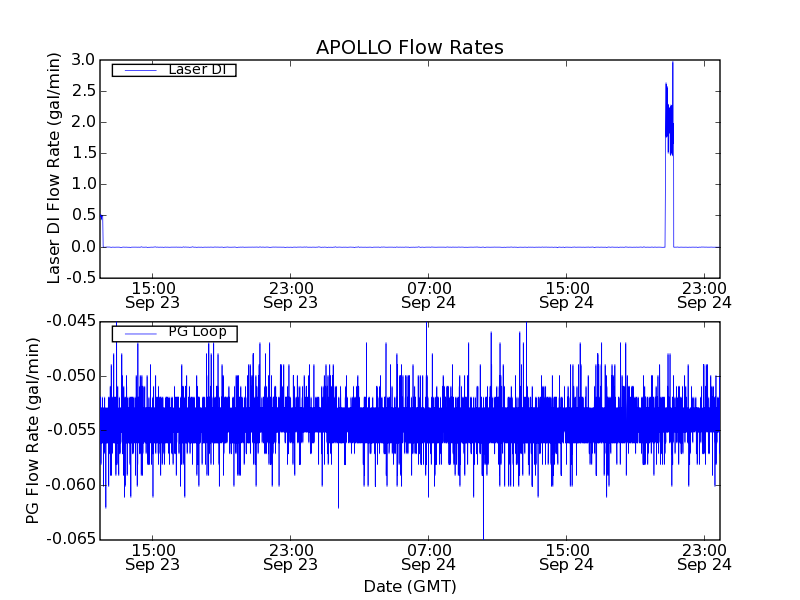Click bottom plot's 23:00 Sep 24 label

(x=704, y=558)
